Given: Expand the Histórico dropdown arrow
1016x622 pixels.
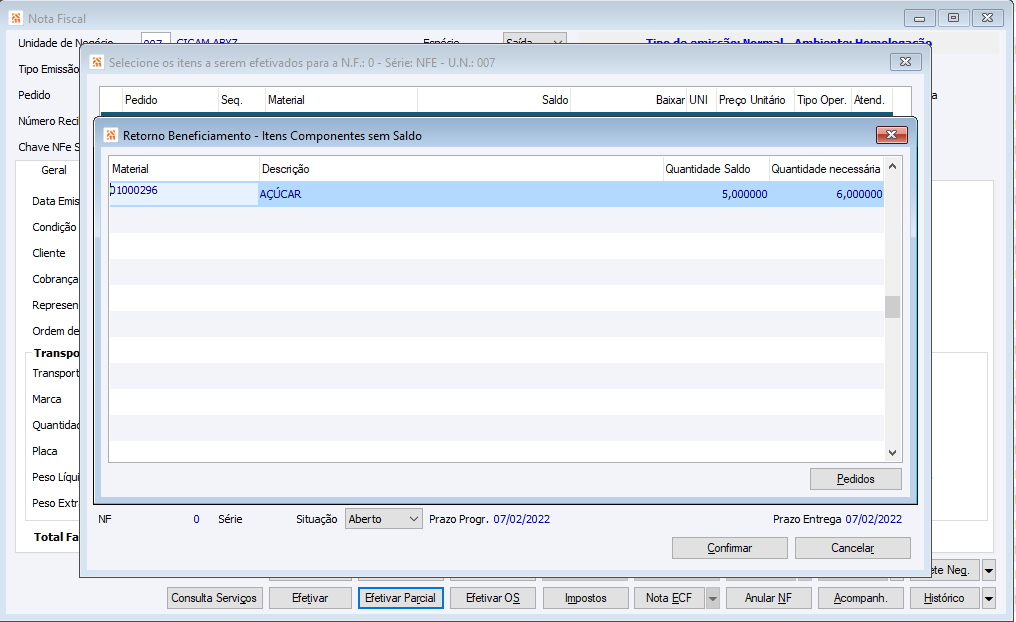Looking at the screenshot, I should pyautogui.click(x=989, y=598).
